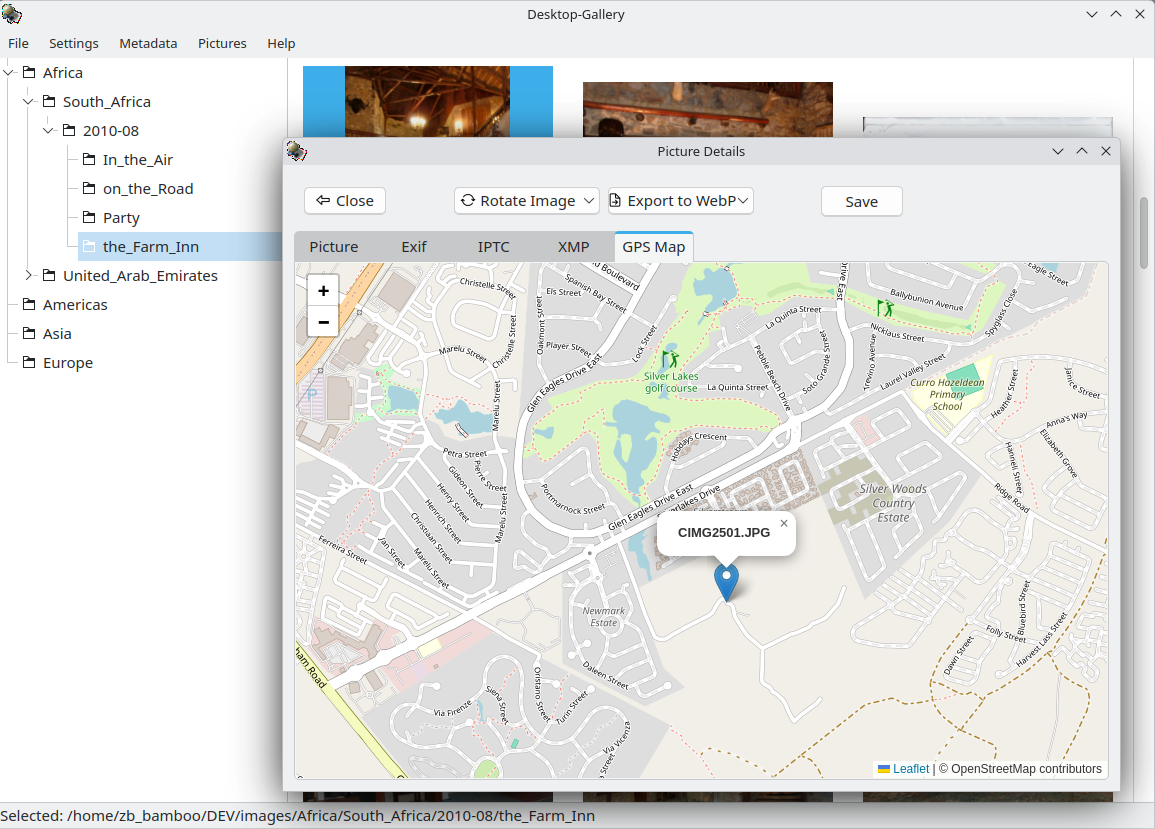Select the CIMG2501.JPG map marker pin
Screen dimensions: 1155x829
click(x=726, y=582)
